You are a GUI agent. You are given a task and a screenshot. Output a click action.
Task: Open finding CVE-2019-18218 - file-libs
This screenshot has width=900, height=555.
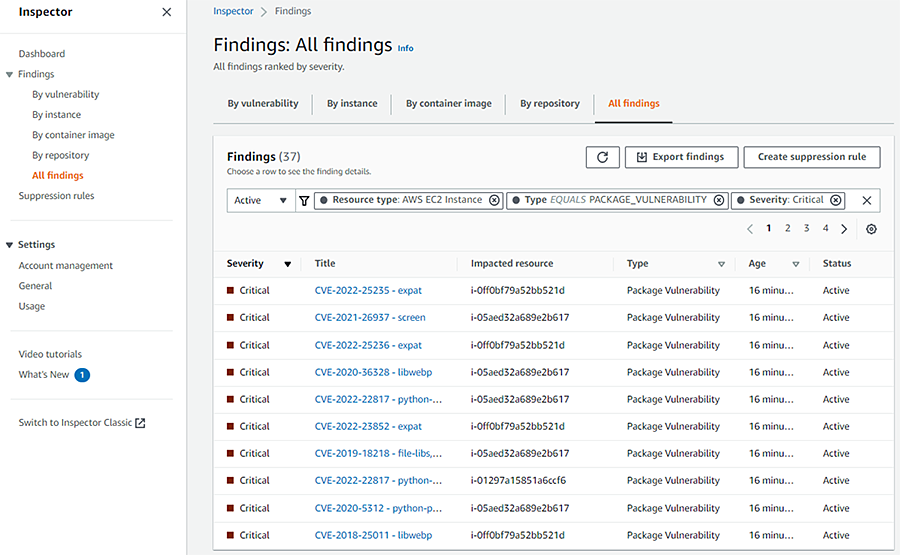point(378,453)
